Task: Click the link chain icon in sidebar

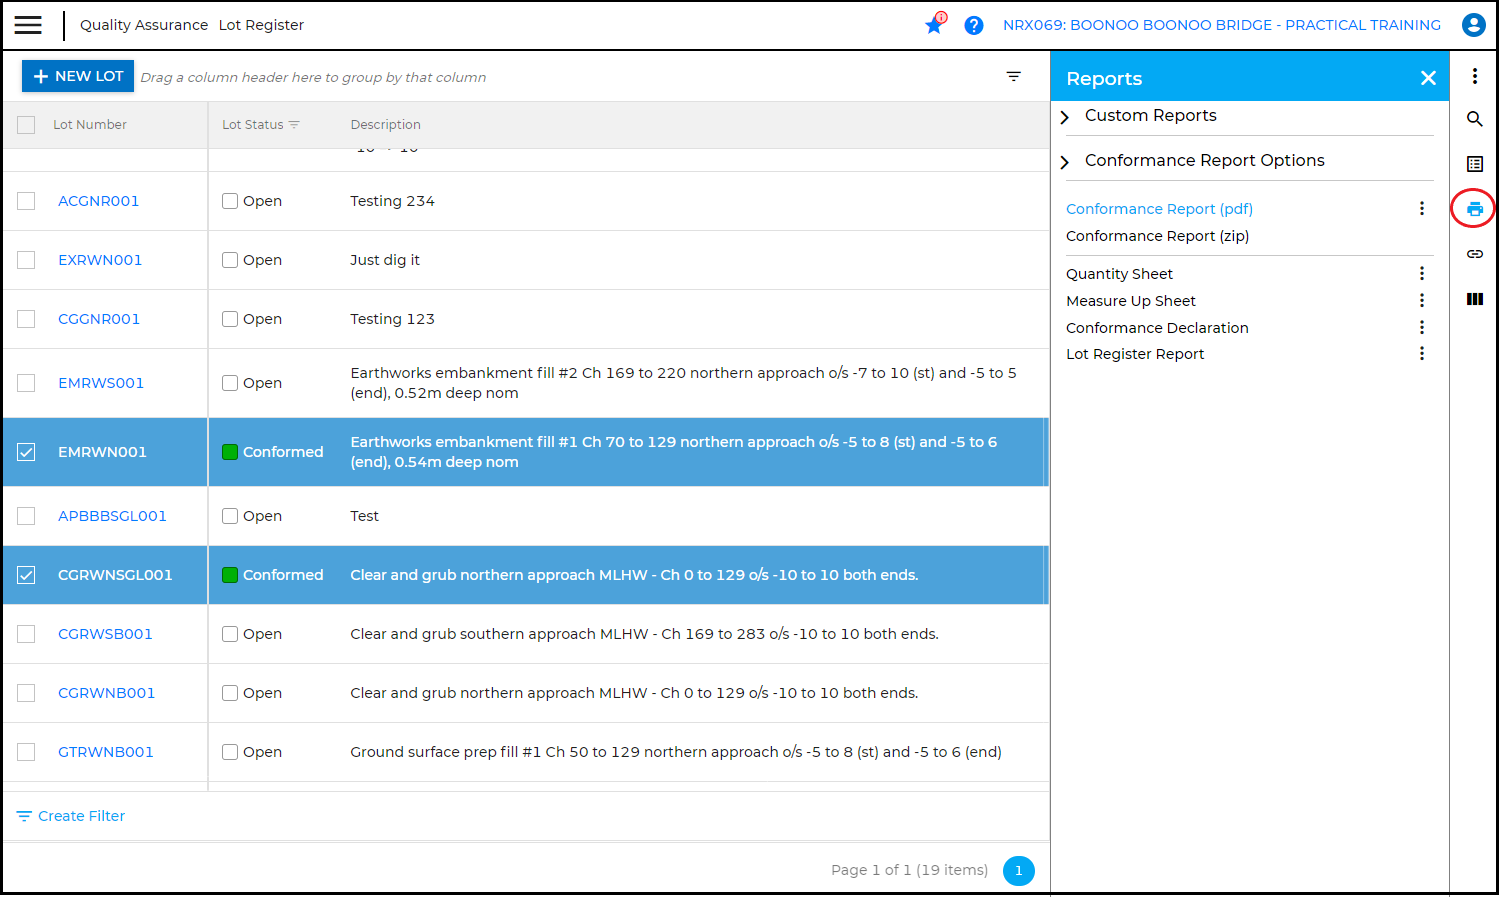Action: (x=1474, y=254)
